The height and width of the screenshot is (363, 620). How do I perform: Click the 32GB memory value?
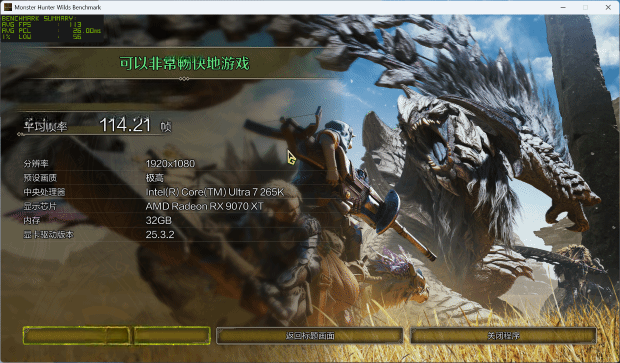click(159, 220)
